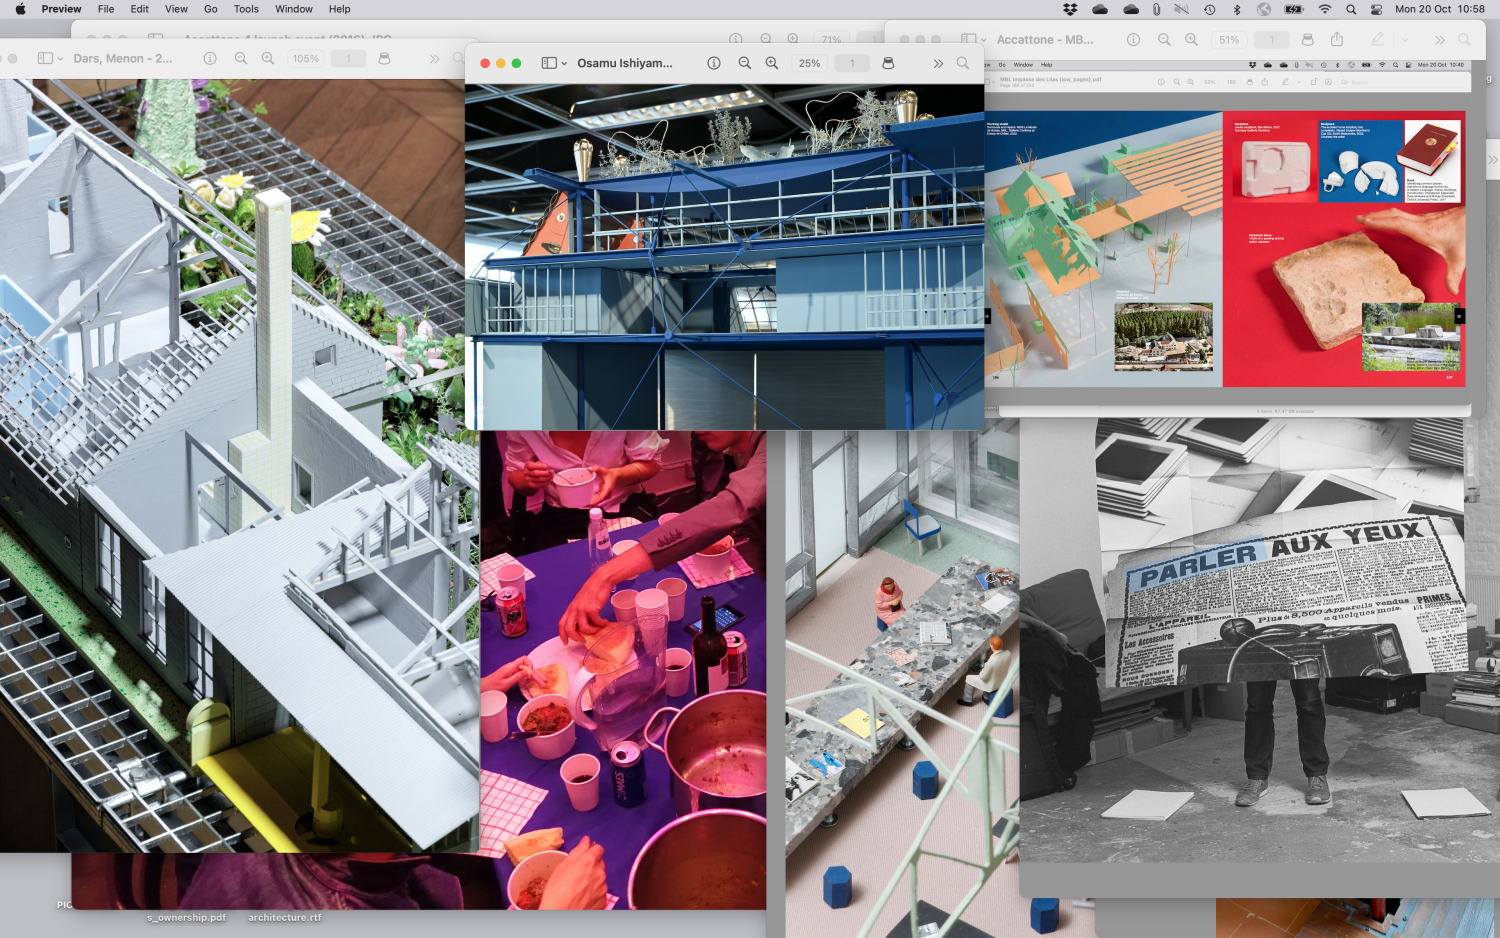Zoom out in the Osamu Ishiyam window
Viewport: 1500px width, 938px height.
click(744, 63)
